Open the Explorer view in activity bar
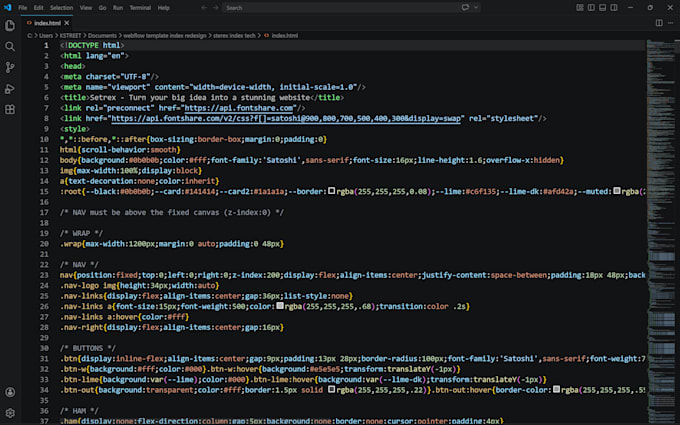680x425 pixels. coord(10,26)
